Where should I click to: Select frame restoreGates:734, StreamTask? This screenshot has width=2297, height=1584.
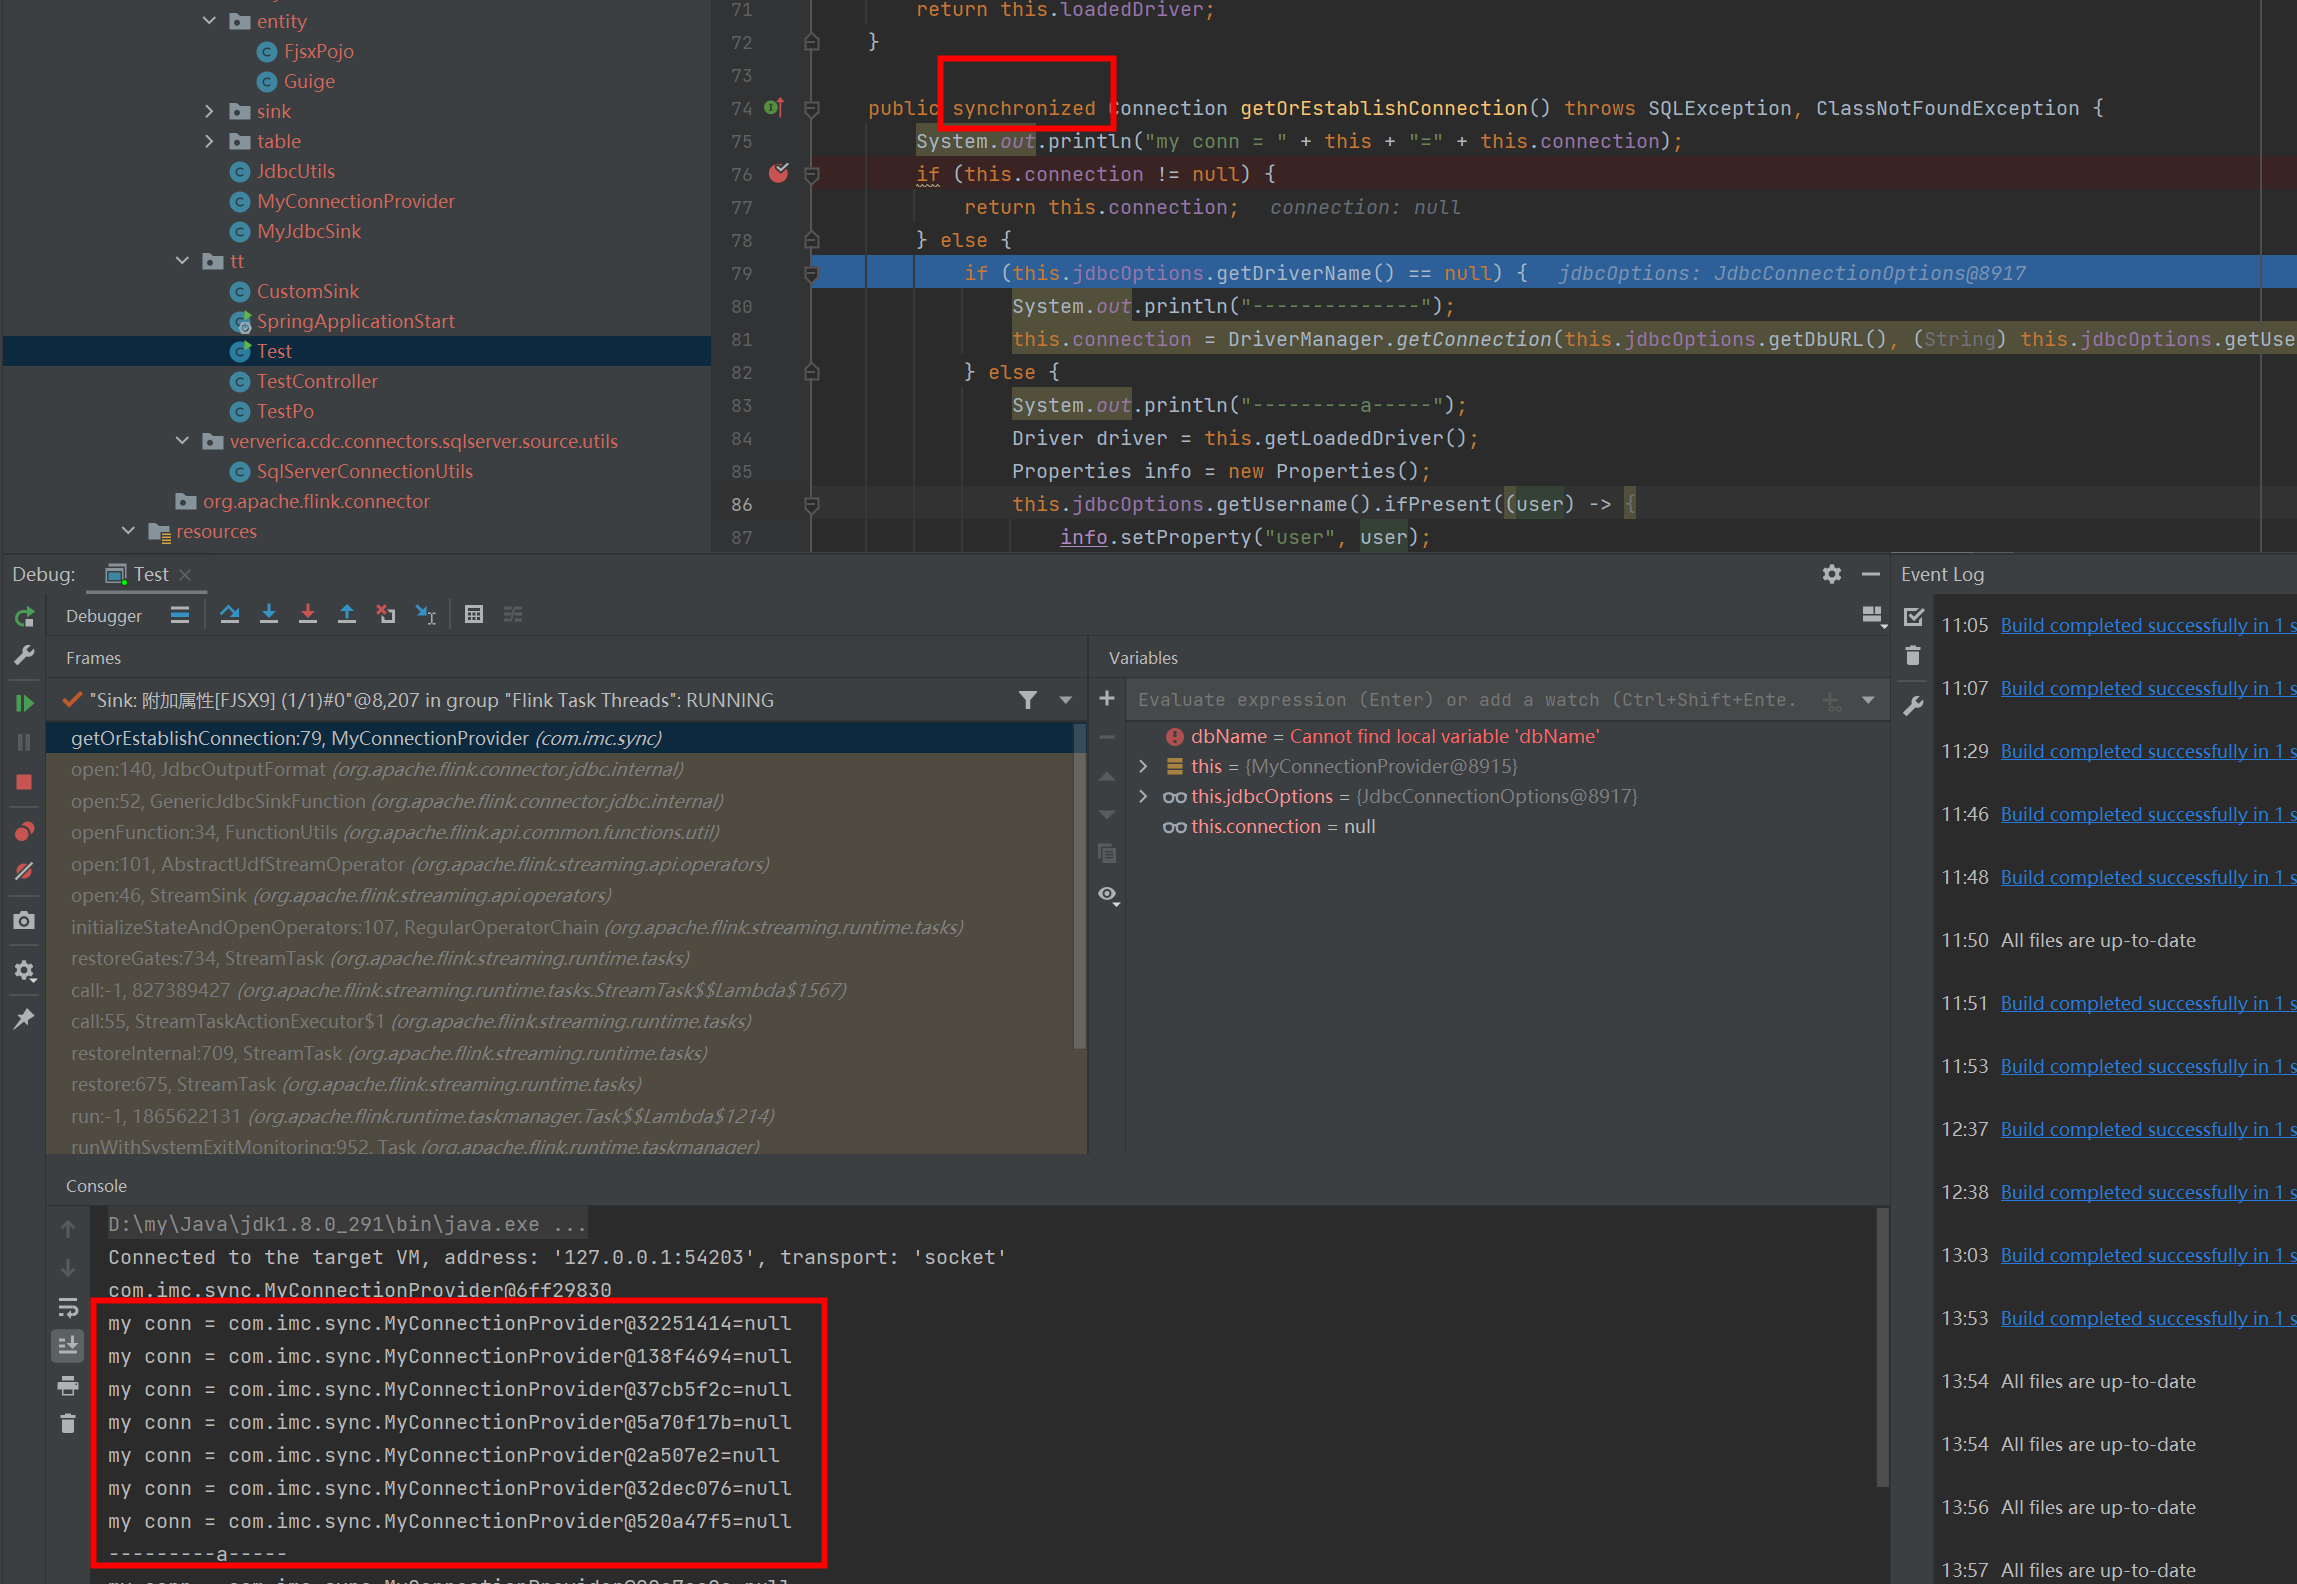pyautogui.click(x=560, y=958)
